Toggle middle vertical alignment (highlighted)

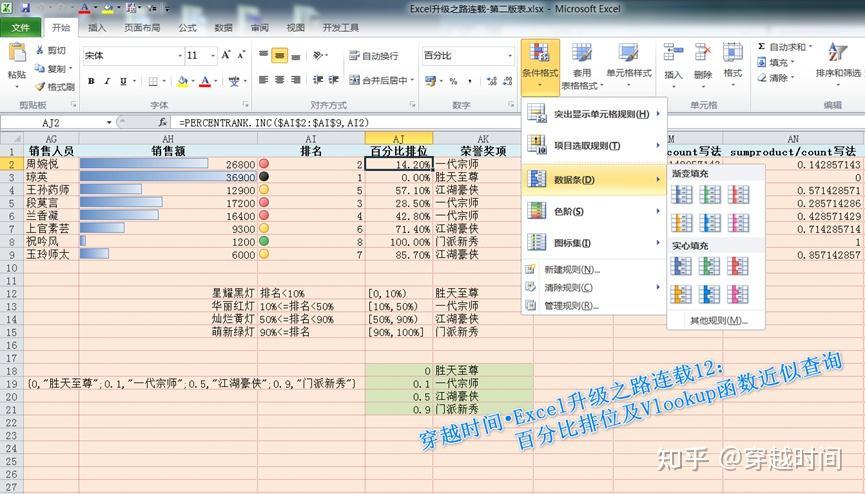pos(280,55)
